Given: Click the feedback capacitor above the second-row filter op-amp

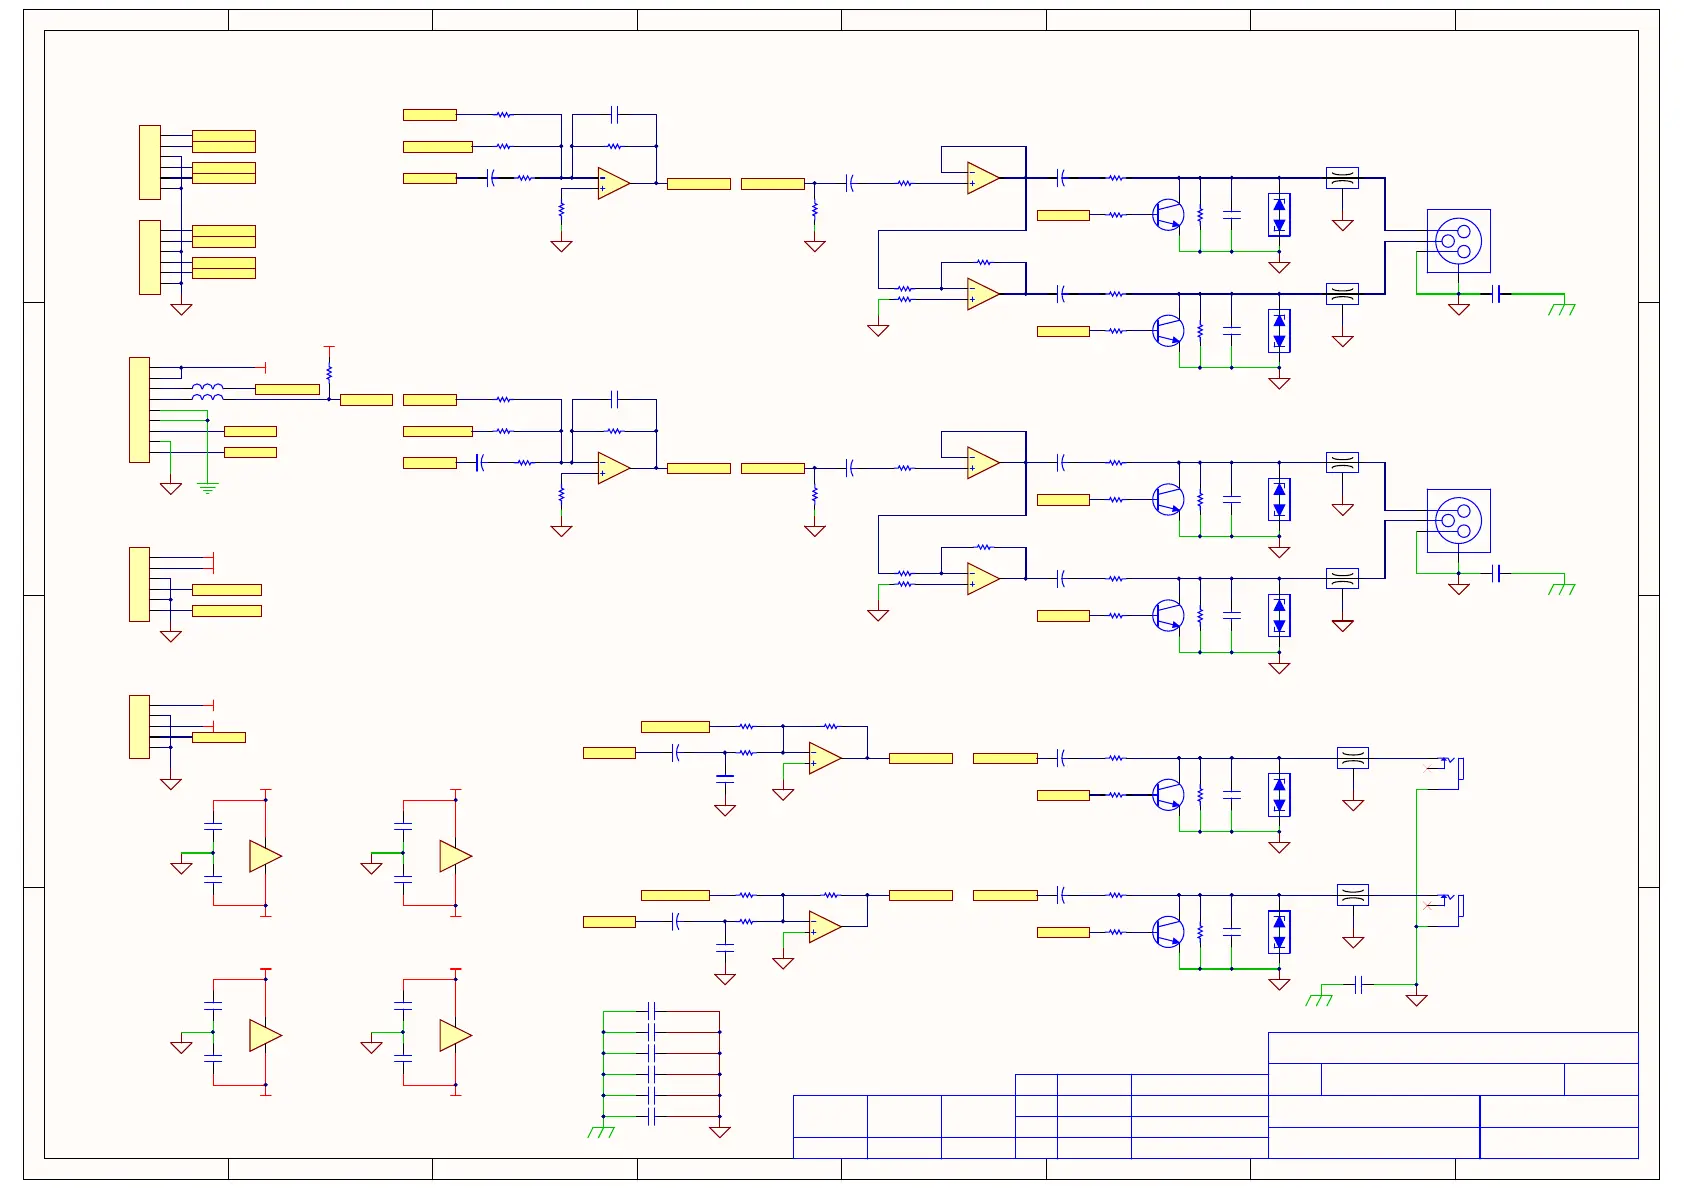Looking at the screenshot, I should (x=616, y=400).
